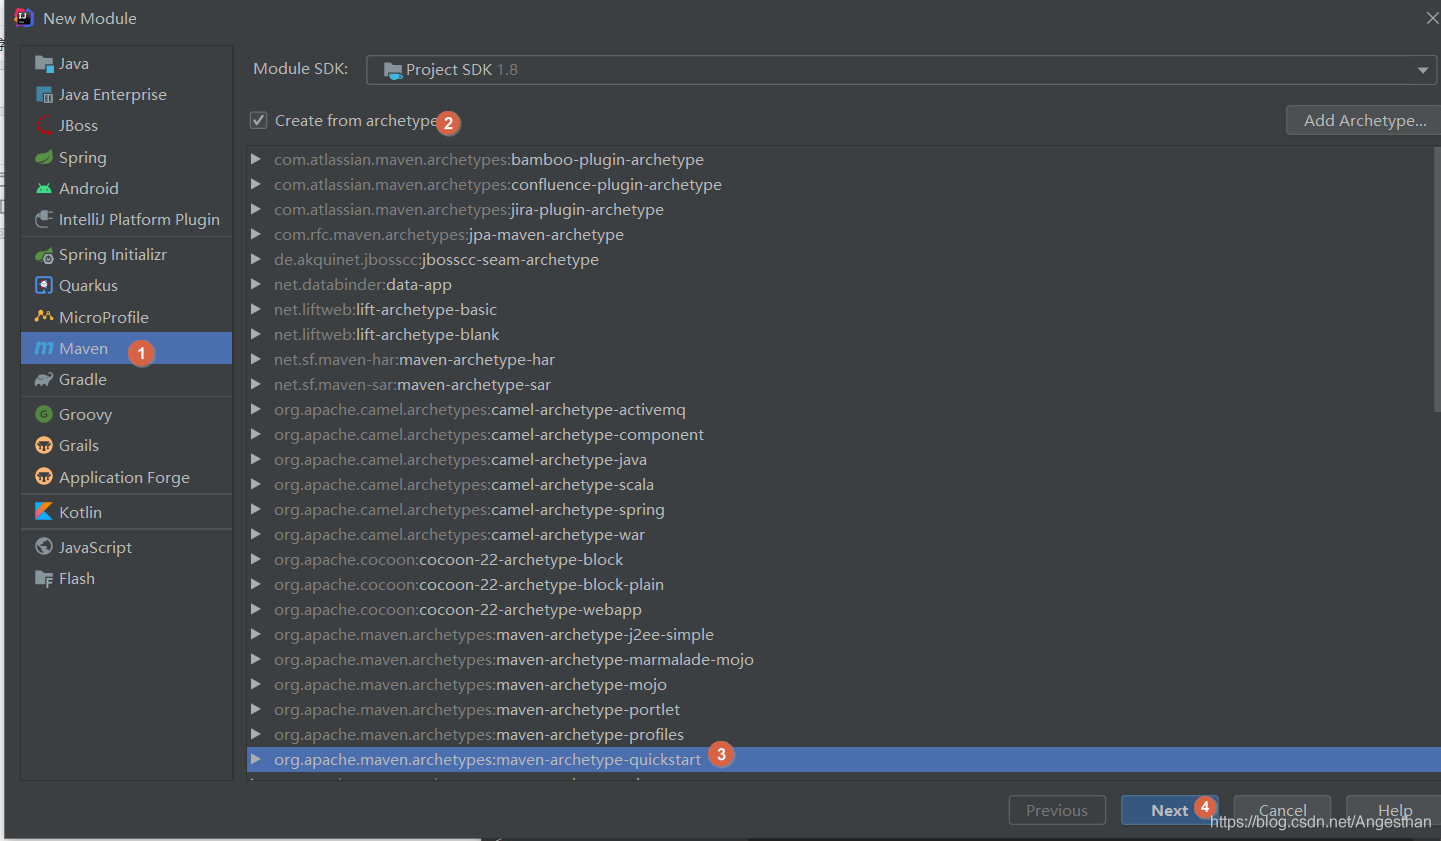Select maven-archetype-j2ee-simple row
The width and height of the screenshot is (1441, 841).
(x=840, y=634)
